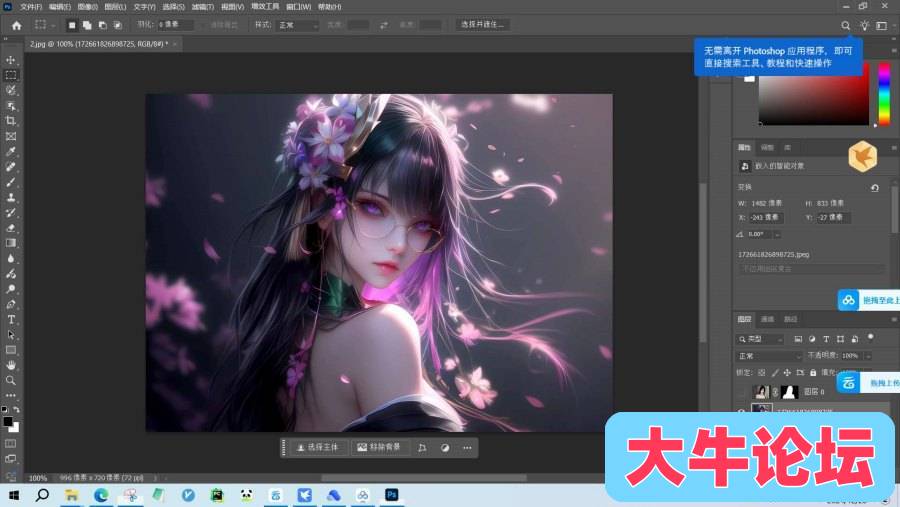Toggle adjustment layer filter in Layers panel

812,339
